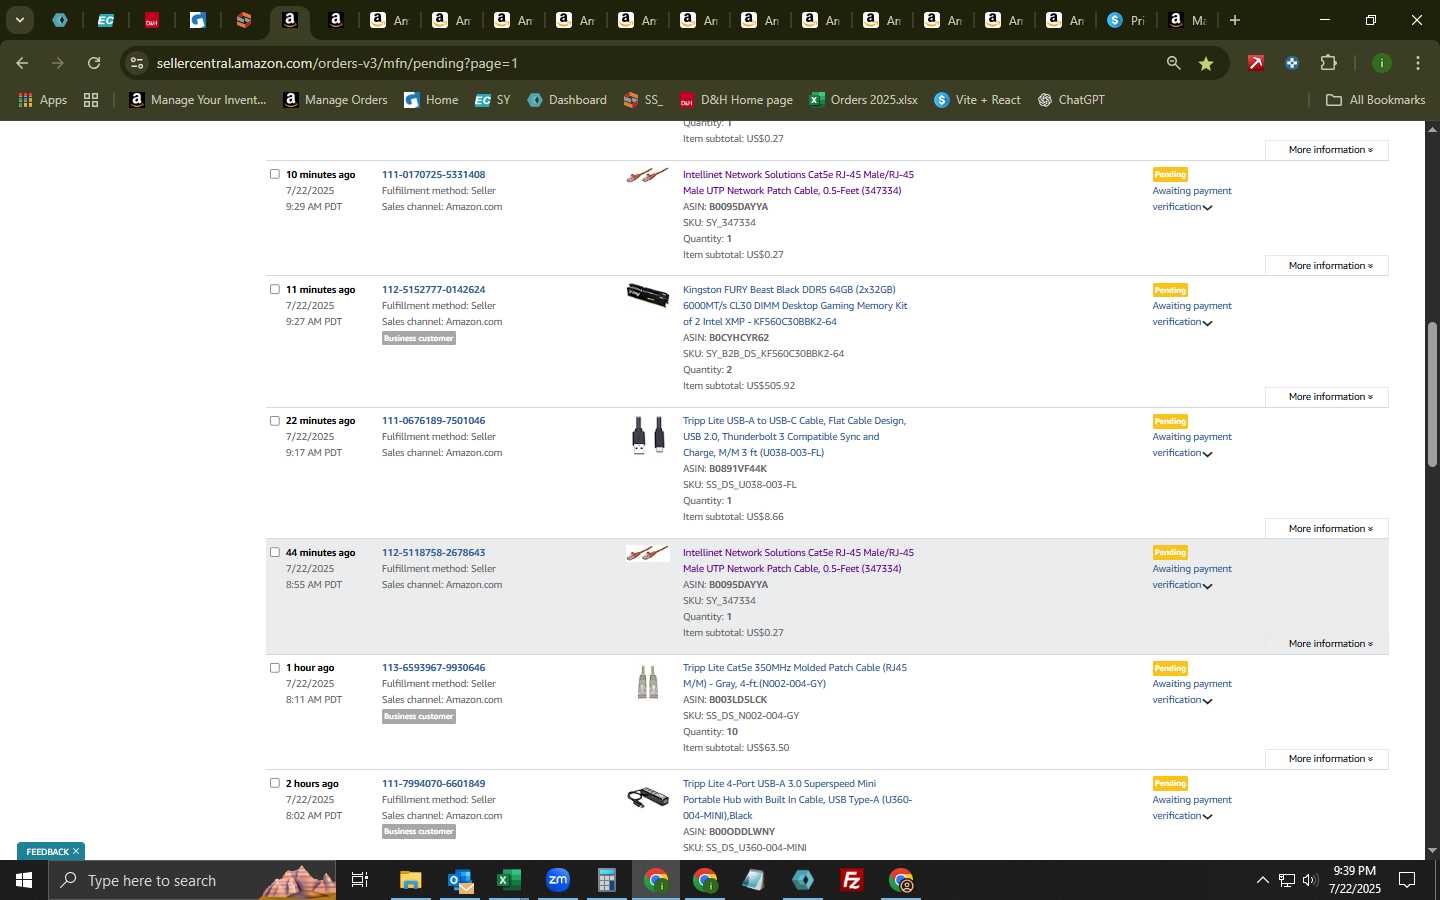Image resolution: width=1440 pixels, height=900 pixels.
Task: Close the FEEDBACK widget
Action: pos(76,852)
